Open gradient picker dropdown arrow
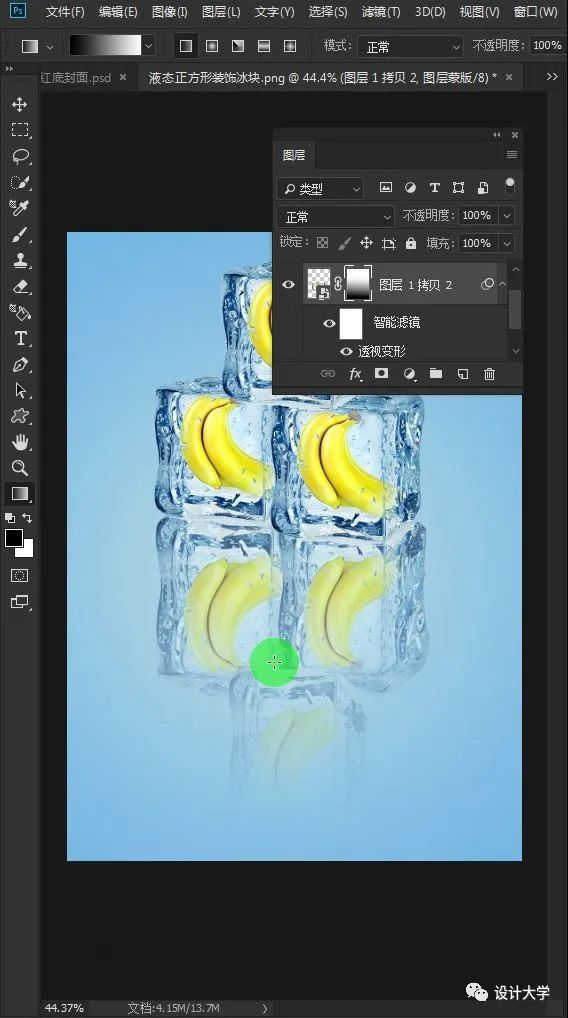Image resolution: width=568 pixels, height=1018 pixels. pyautogui.click(x=149, y=45)
